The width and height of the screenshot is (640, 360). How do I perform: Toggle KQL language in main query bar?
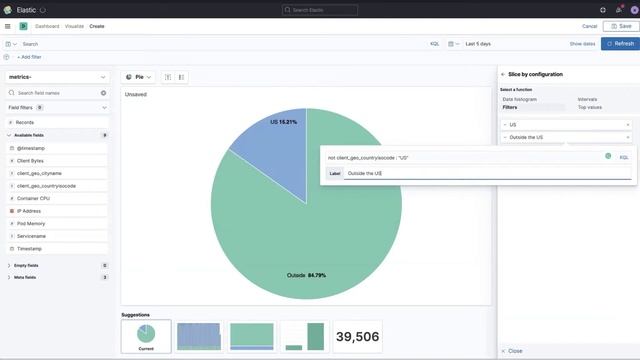coord(434,44)
